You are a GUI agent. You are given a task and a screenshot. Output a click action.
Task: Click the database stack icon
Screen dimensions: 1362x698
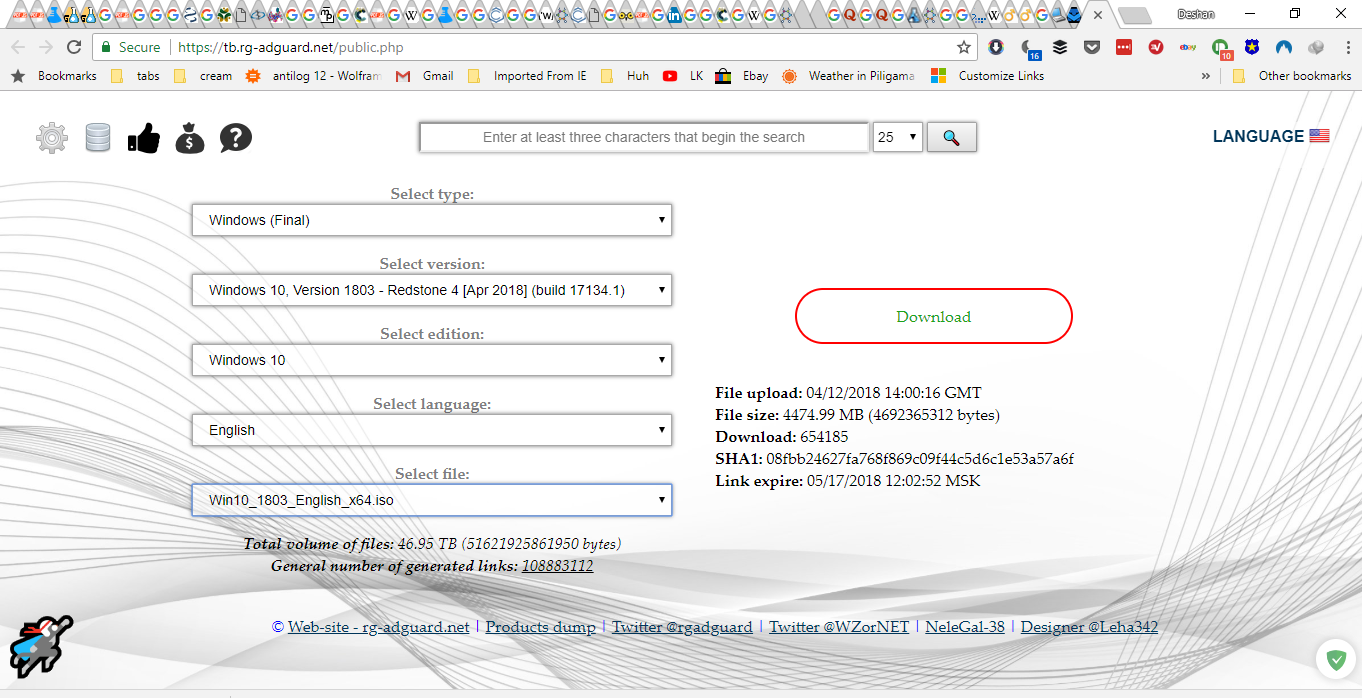pos(98,137)
